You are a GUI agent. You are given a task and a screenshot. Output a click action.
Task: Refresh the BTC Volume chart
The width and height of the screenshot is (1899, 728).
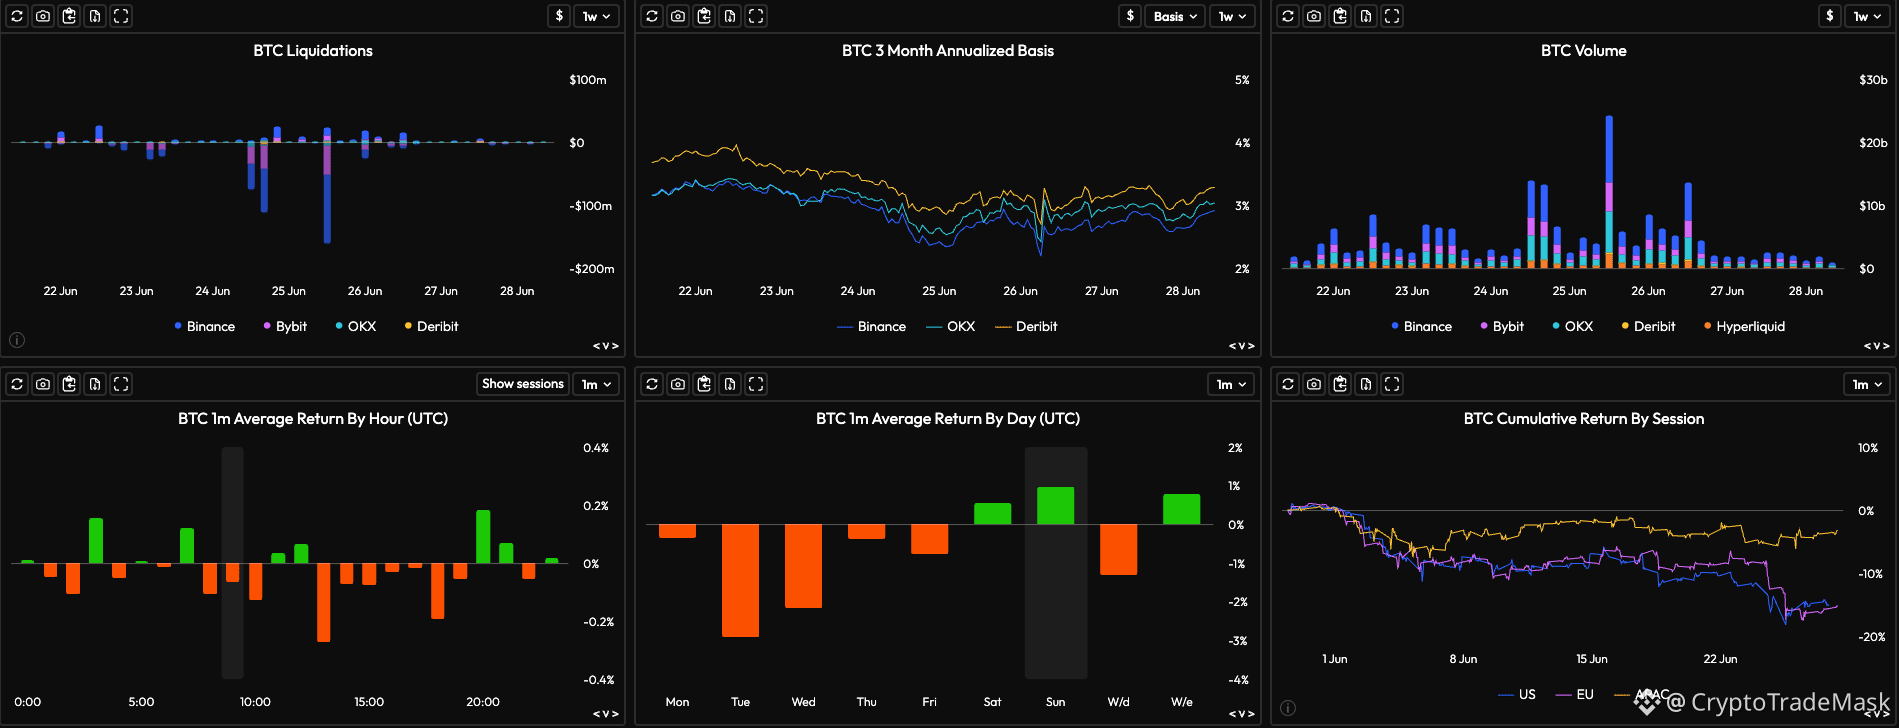click(1288, 16)
